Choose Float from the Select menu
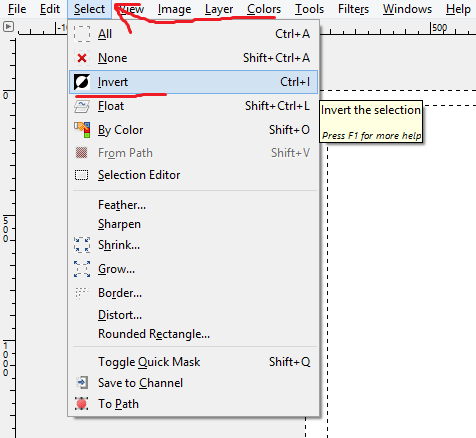The image size is (476, 438). coord(193,106)
